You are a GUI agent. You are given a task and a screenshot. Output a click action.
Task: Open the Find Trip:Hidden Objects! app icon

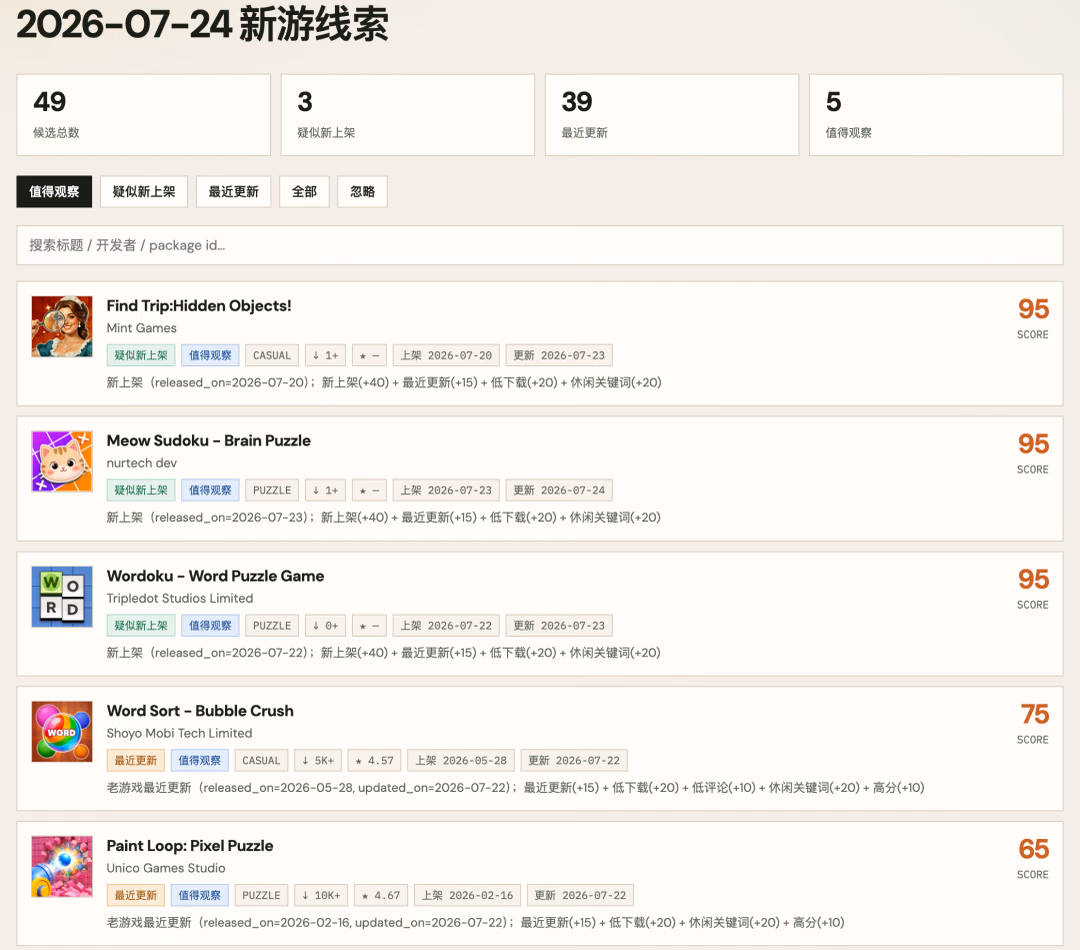pos(62,327)
